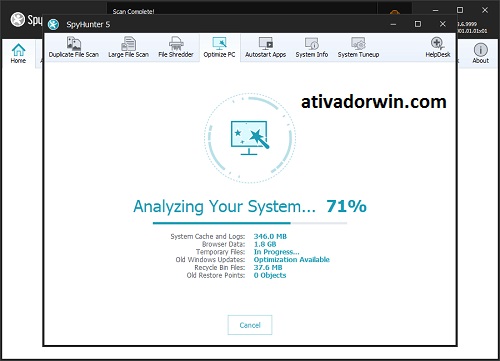Launch the File Shredder tool
500x361 pixels.
click(x=176, y=48)
